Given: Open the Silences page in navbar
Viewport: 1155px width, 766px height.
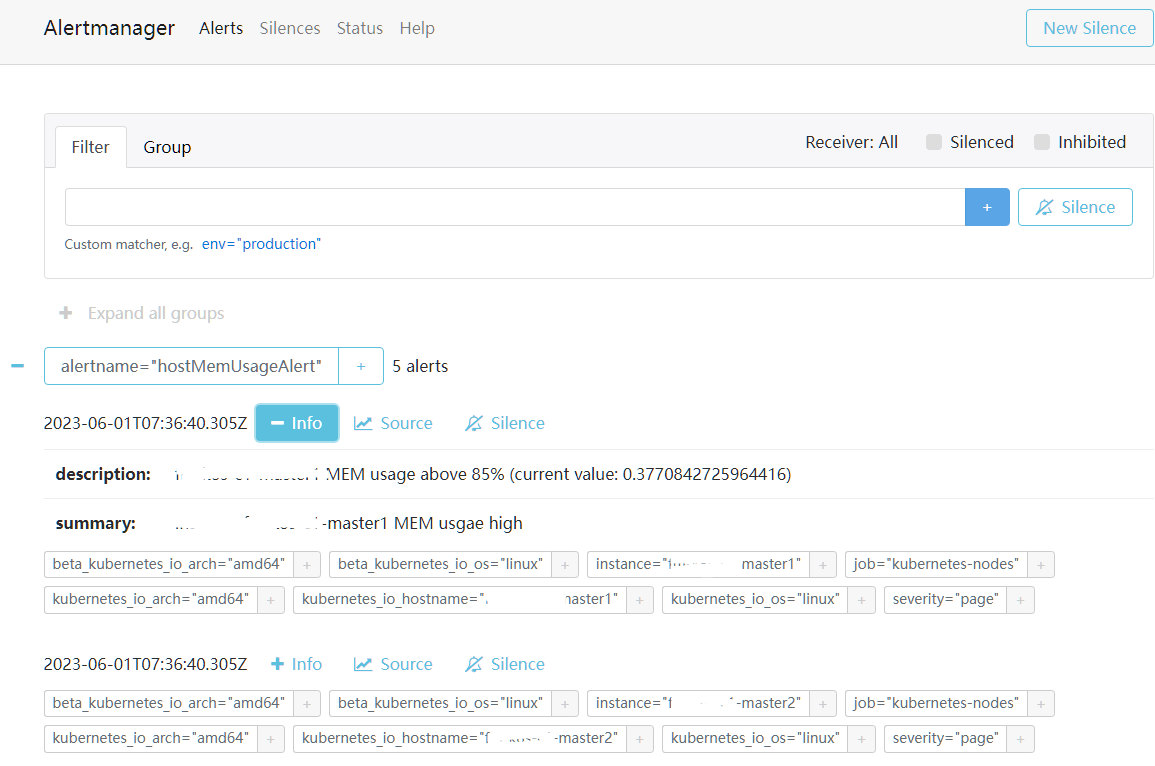Looking at the screenshot, I should pos(290,28).
